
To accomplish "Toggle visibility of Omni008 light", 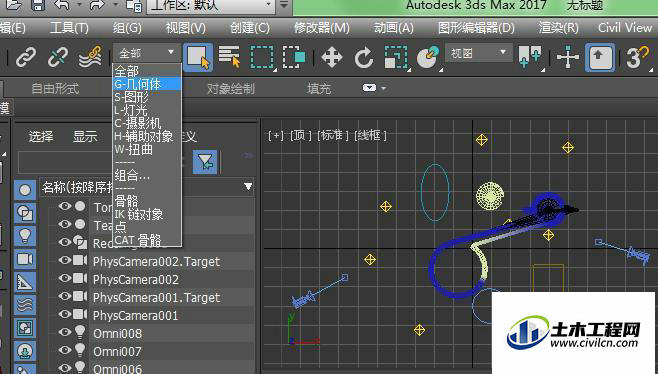I will [x=64, y=332].
